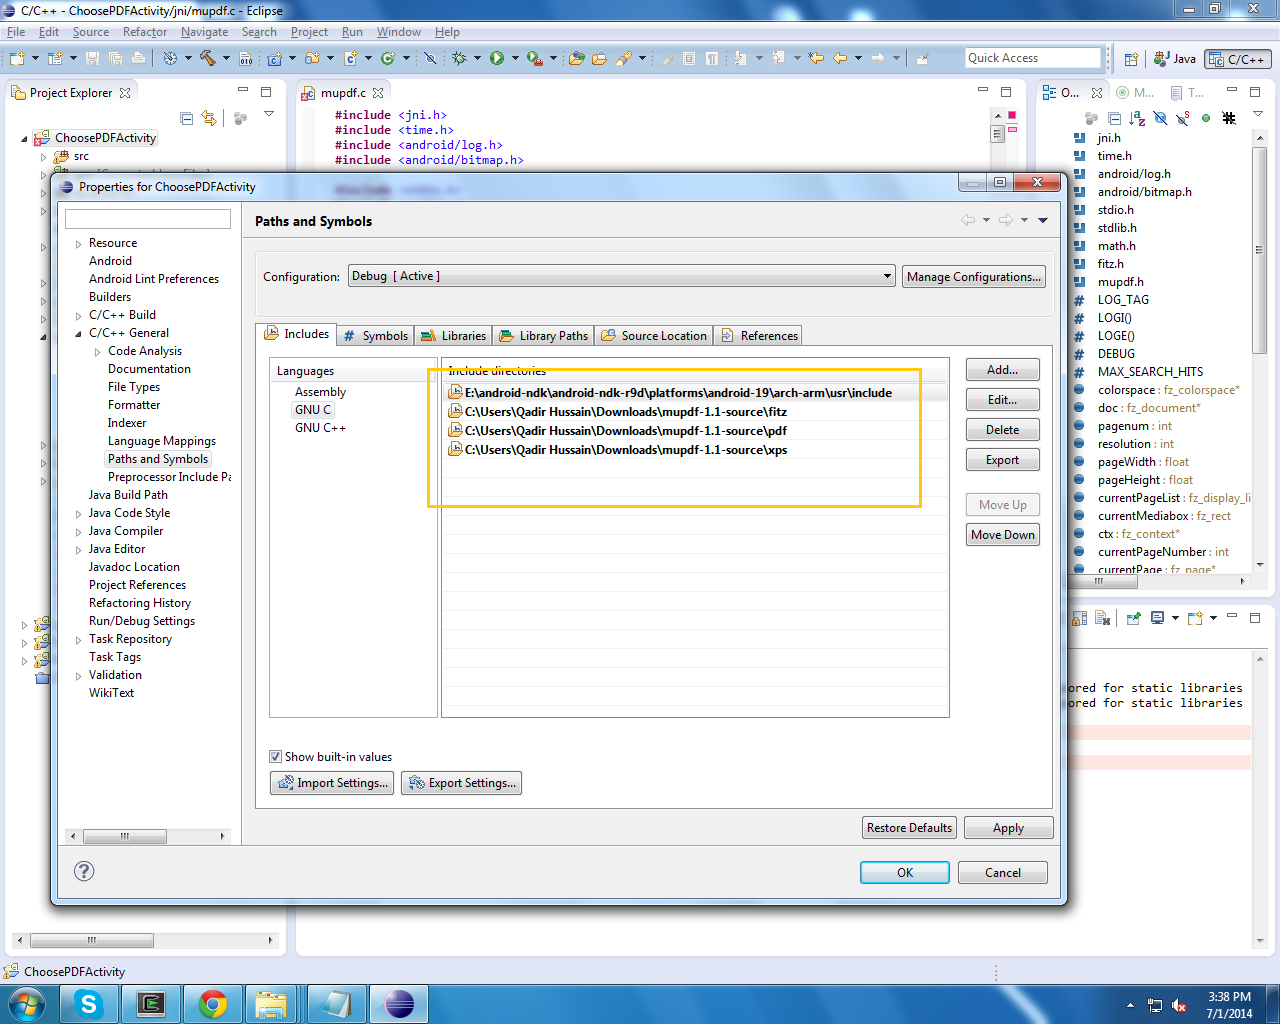The height and width of the screenshot is (1024, 1280).
Task: Collapse the C/C++ General tree node
Action: 79,334
